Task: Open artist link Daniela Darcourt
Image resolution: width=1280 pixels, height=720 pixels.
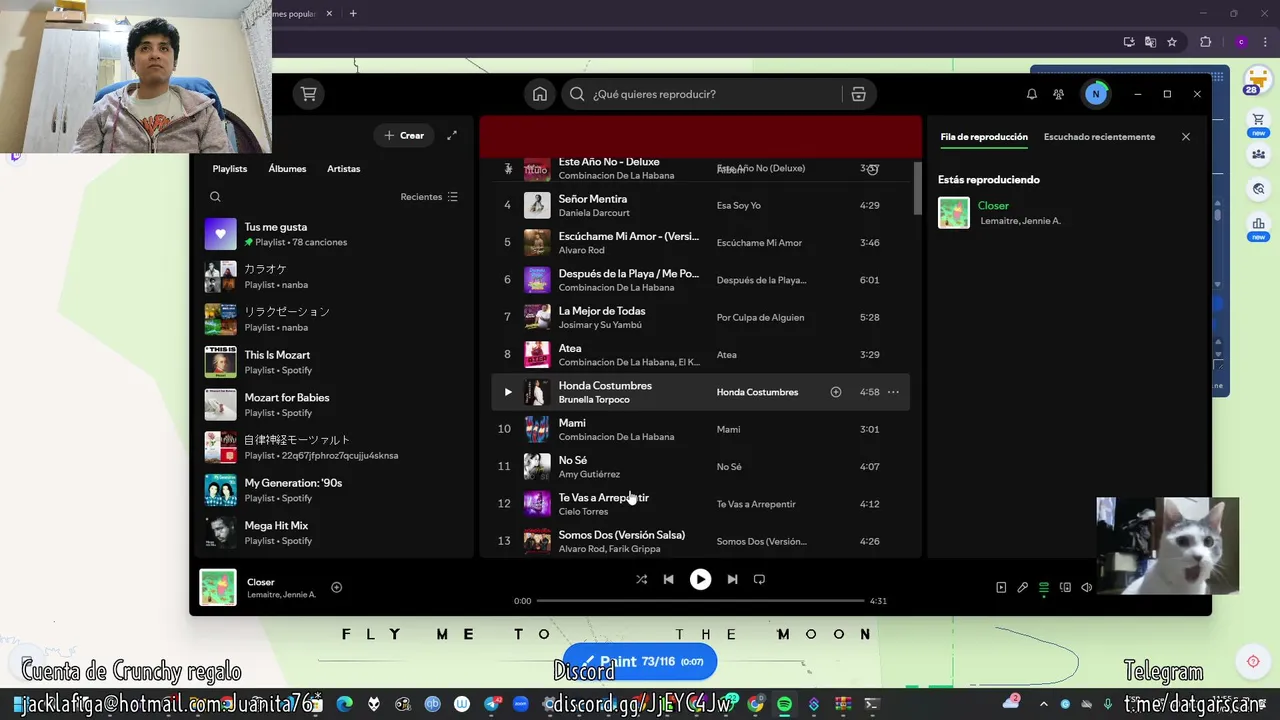Action: coord(594,213)
